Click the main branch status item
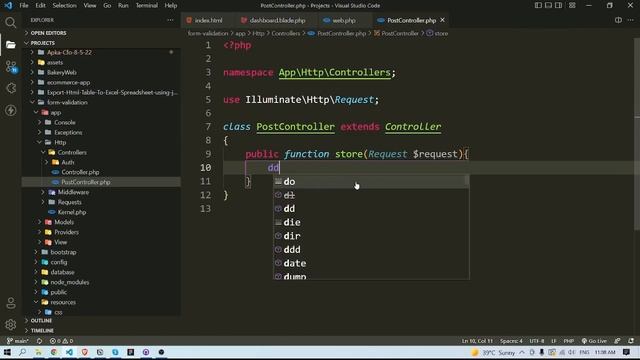The height and width of the screenshot is (360, 640). 18,341
